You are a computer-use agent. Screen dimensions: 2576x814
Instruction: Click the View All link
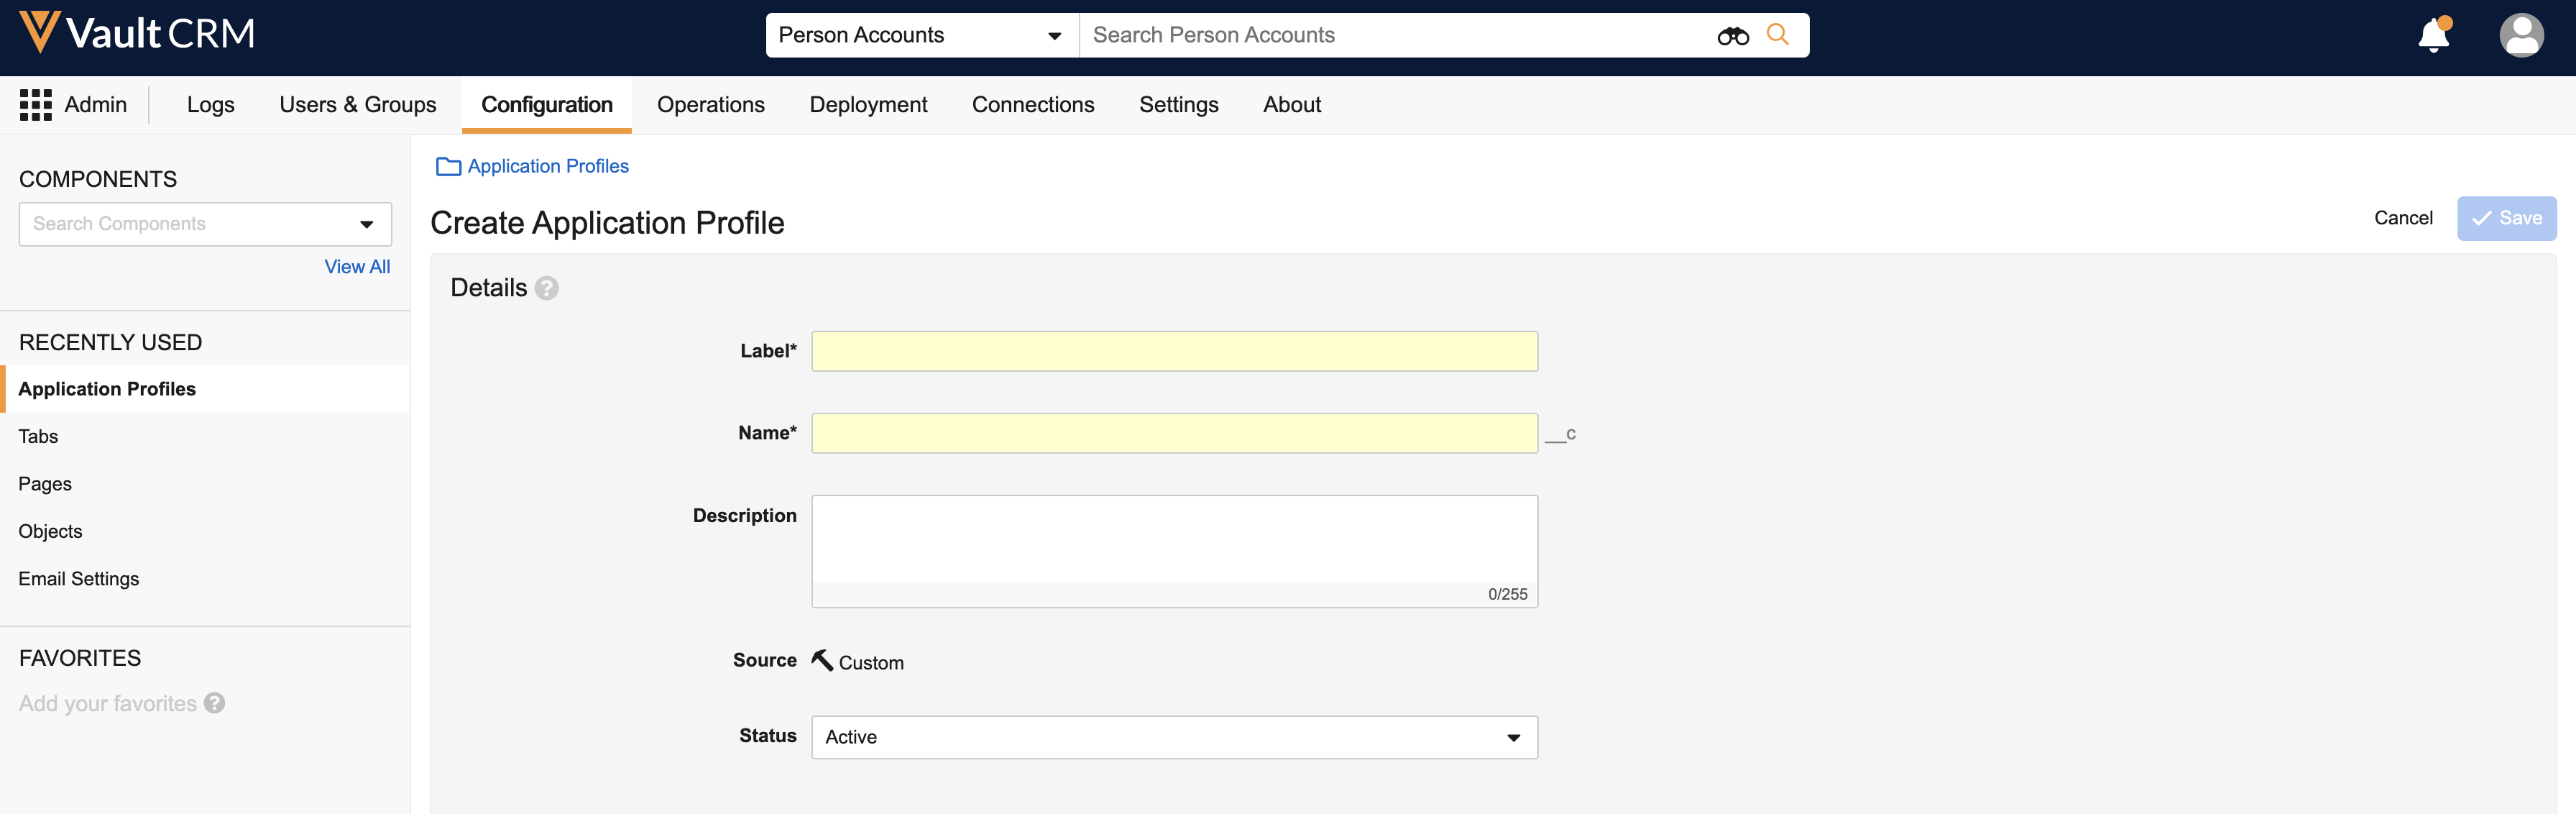357,267
